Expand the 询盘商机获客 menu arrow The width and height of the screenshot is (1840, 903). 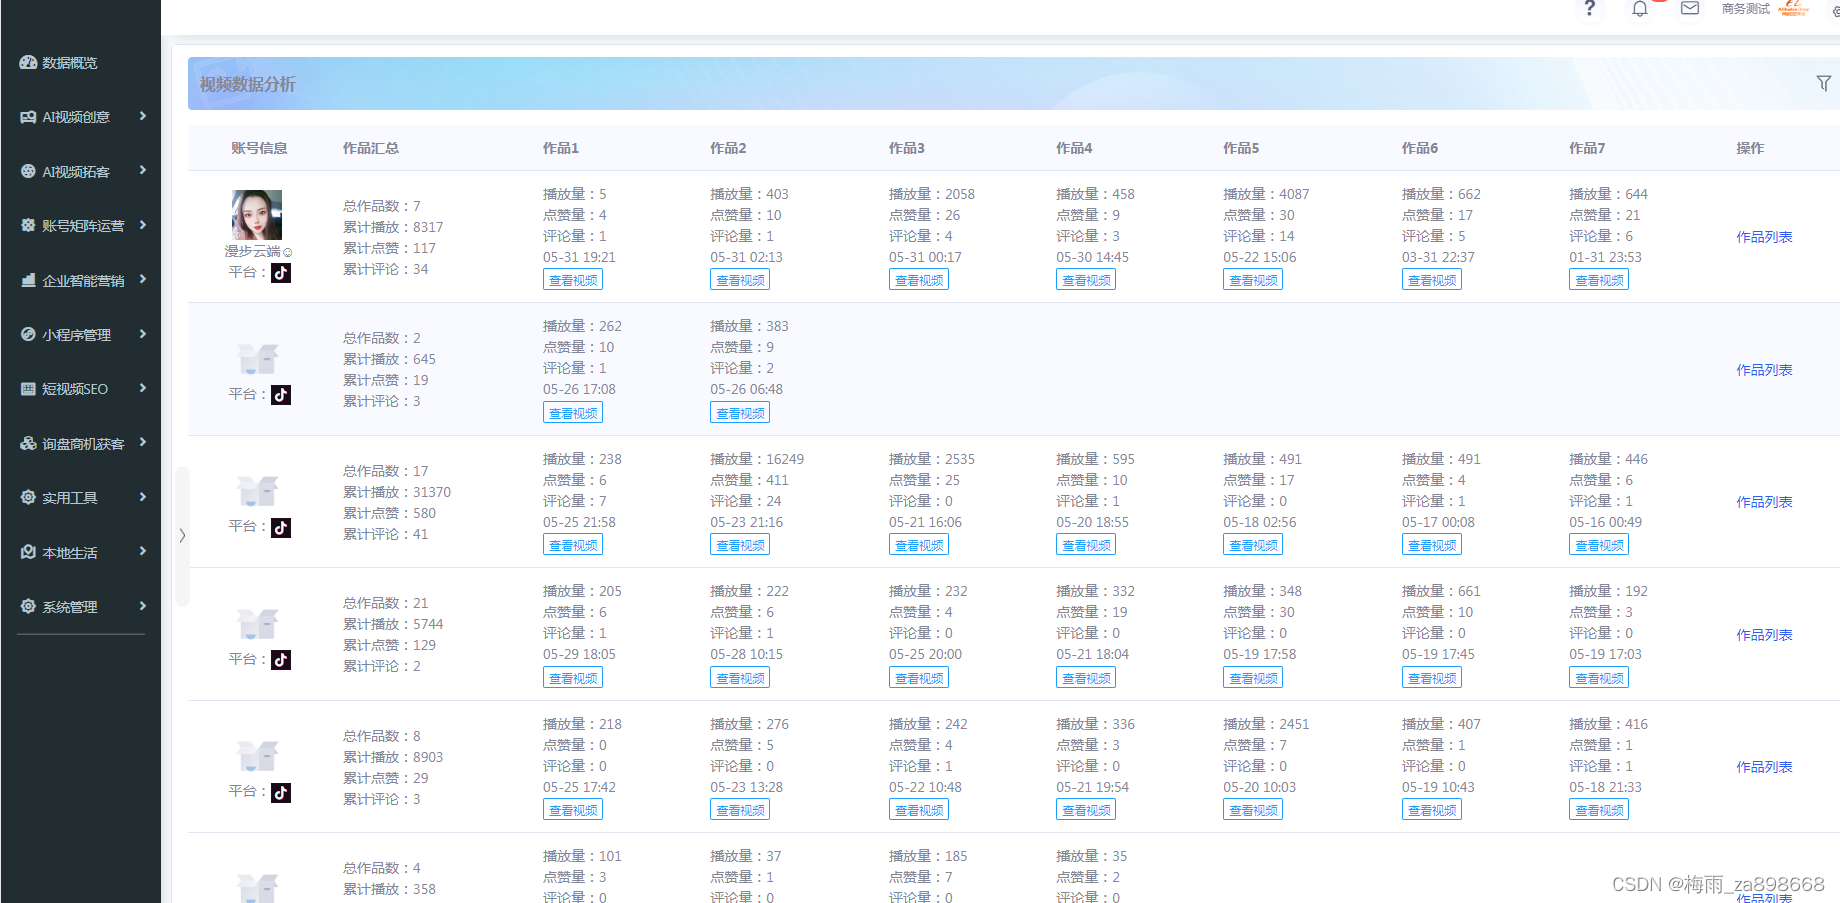point(143,442)
